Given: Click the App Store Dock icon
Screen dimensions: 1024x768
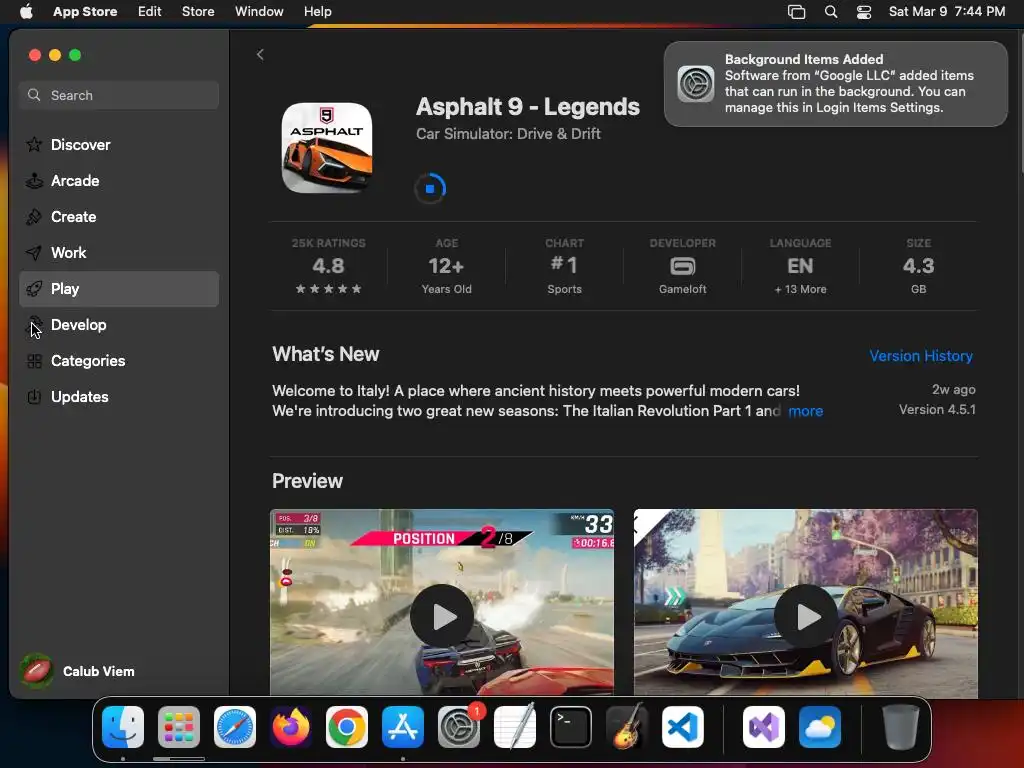Looking at the screenshot, I should (x=403, y=727).
